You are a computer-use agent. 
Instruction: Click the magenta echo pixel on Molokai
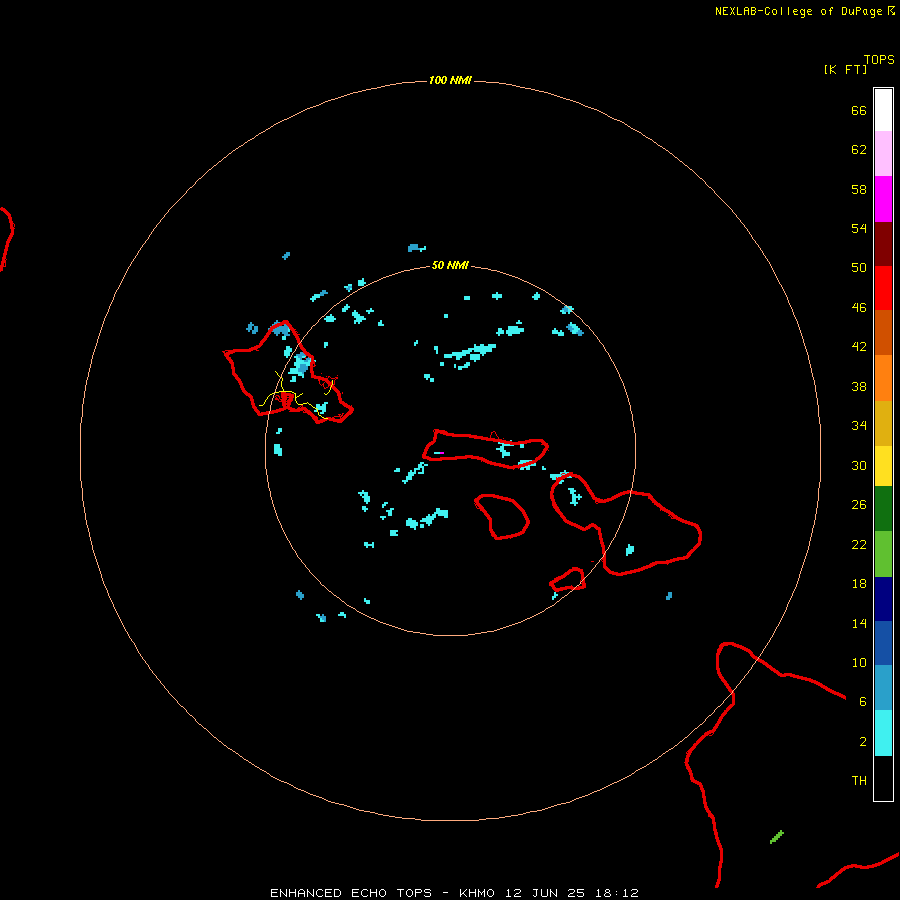point(440,453)
